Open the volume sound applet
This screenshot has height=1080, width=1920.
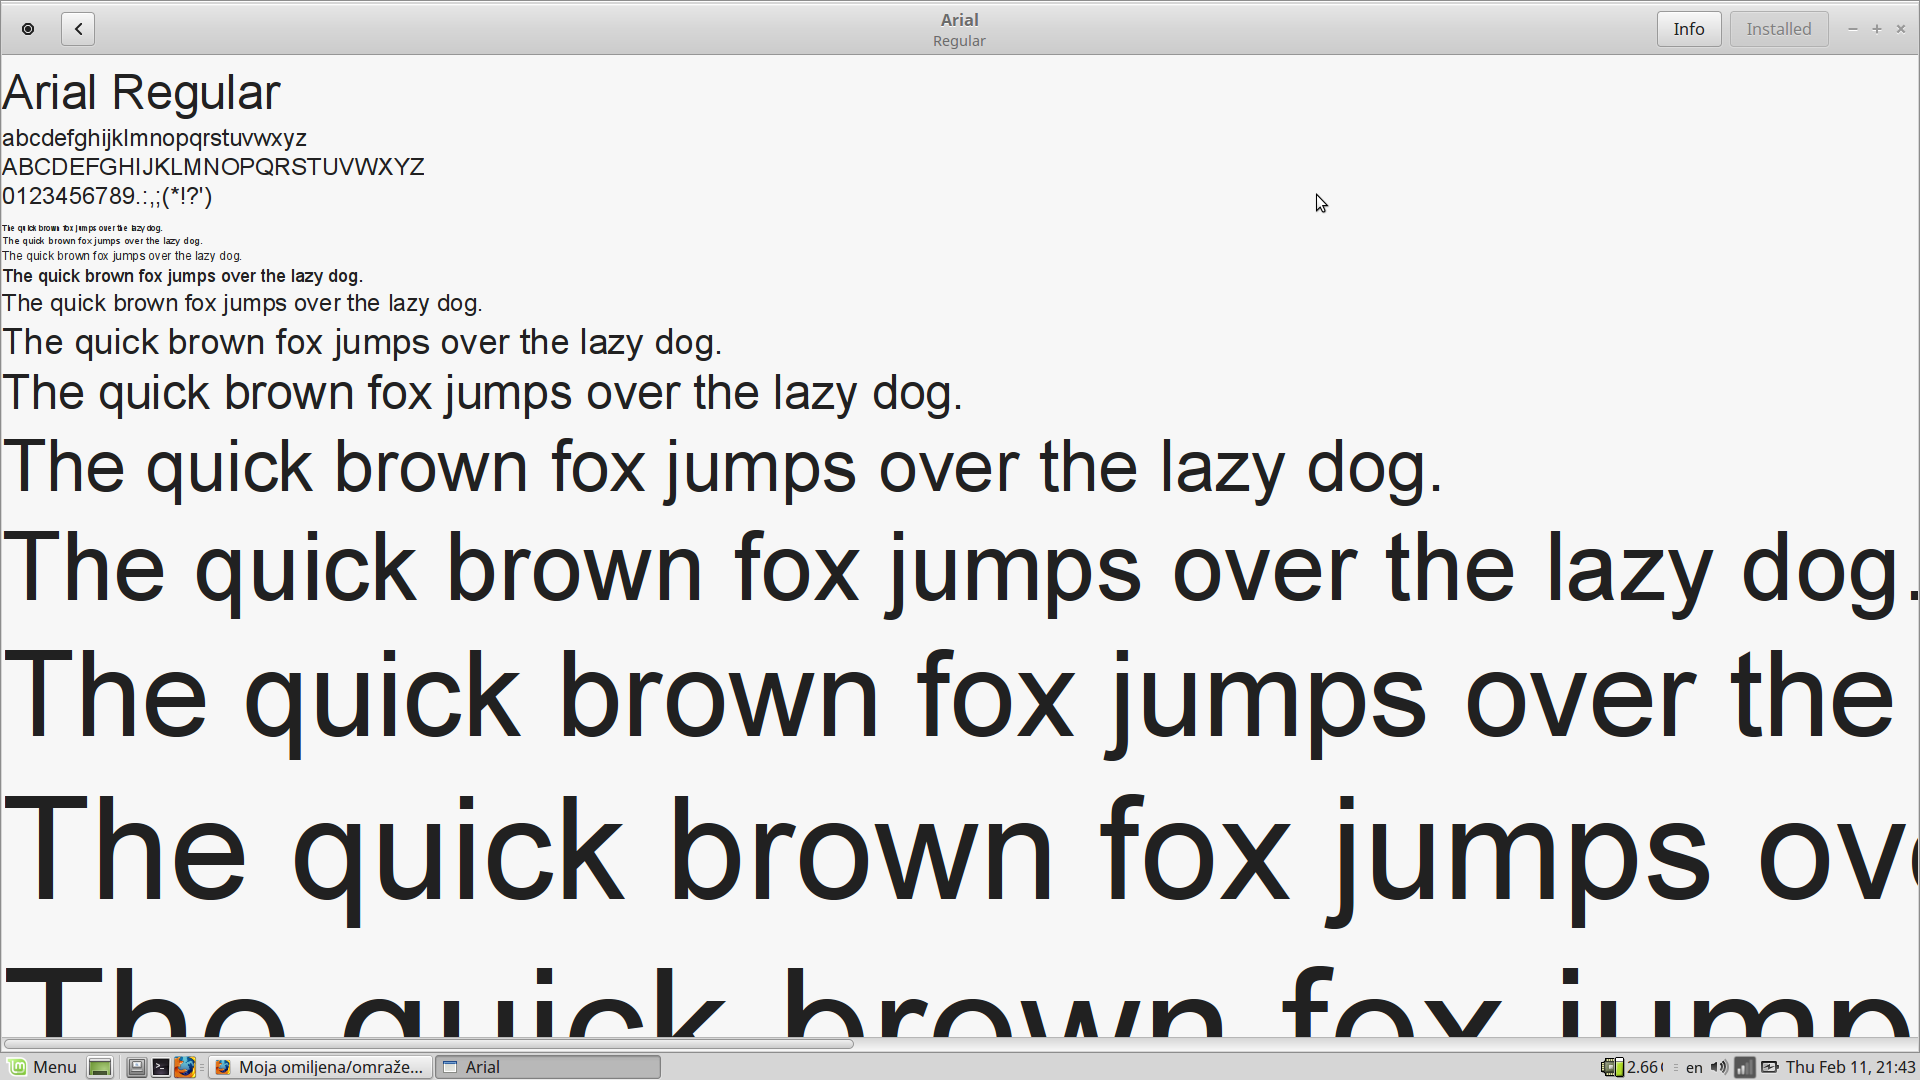click(x=1719, y=1067)
